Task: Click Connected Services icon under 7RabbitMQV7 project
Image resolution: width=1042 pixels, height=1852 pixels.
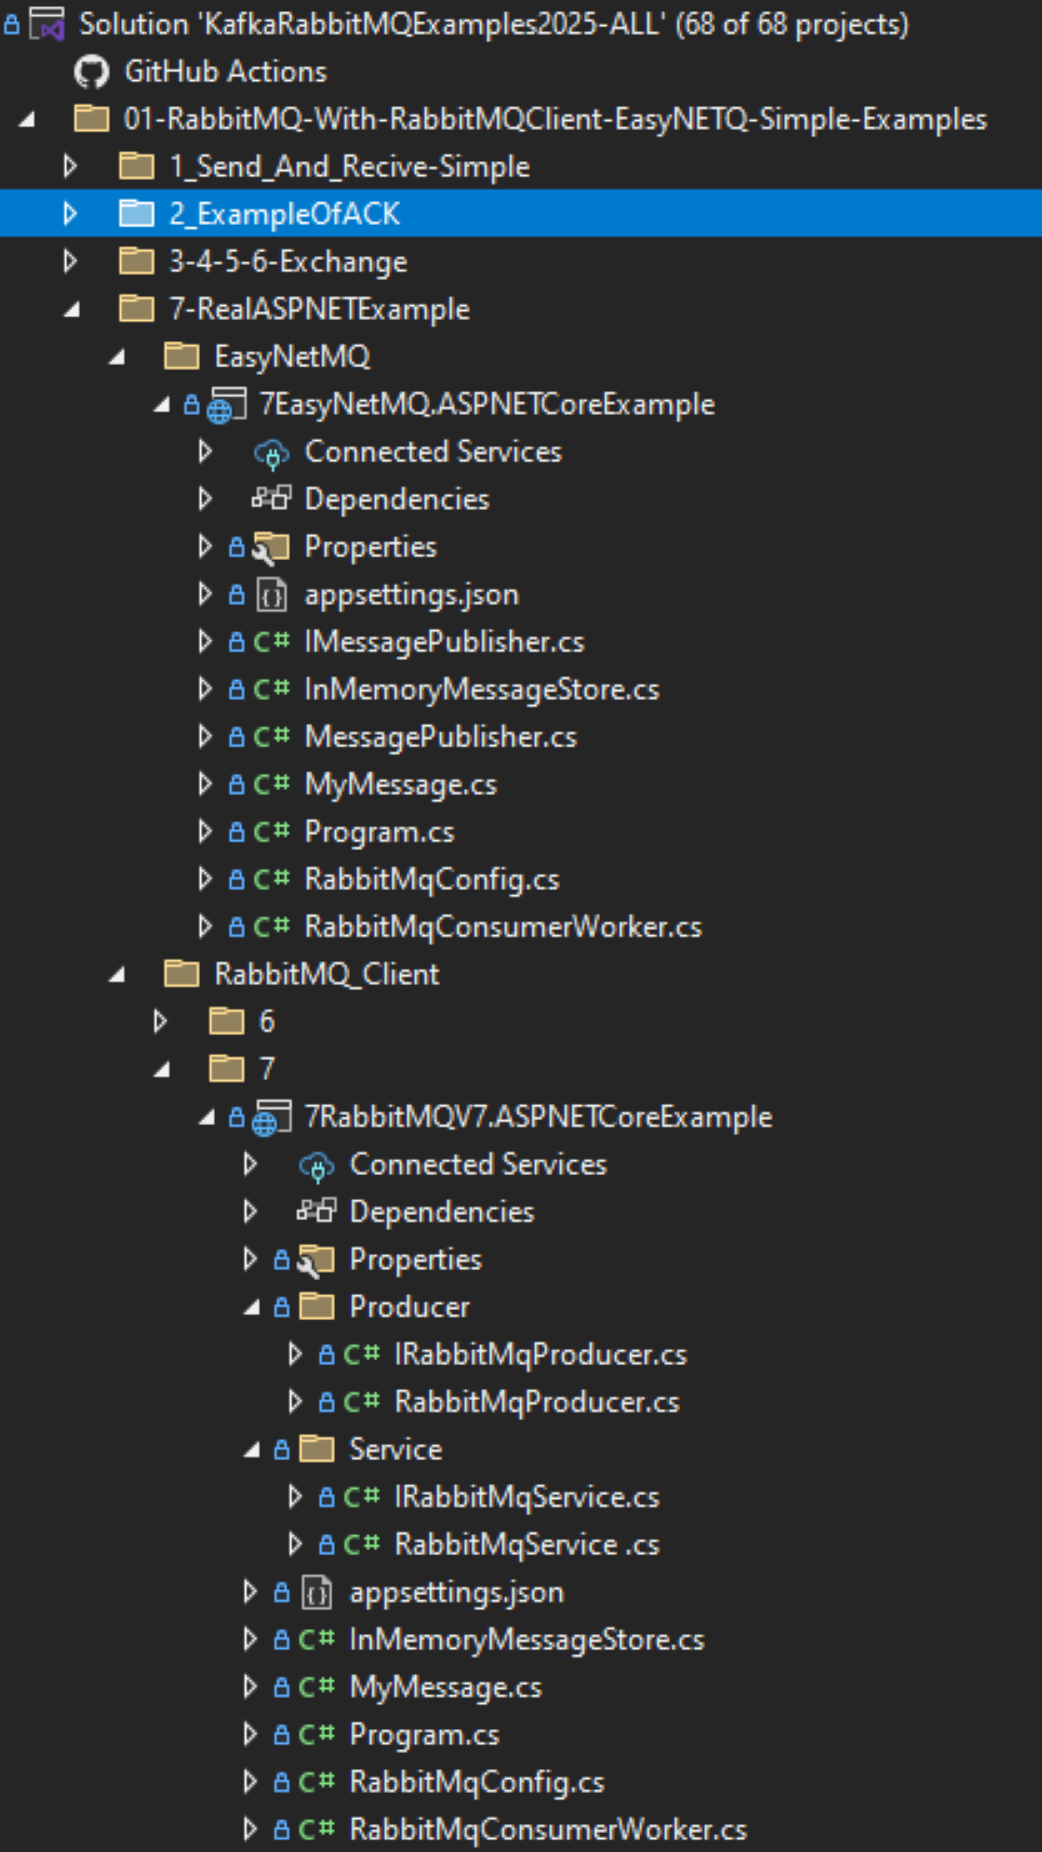Action: [316, 1165]
